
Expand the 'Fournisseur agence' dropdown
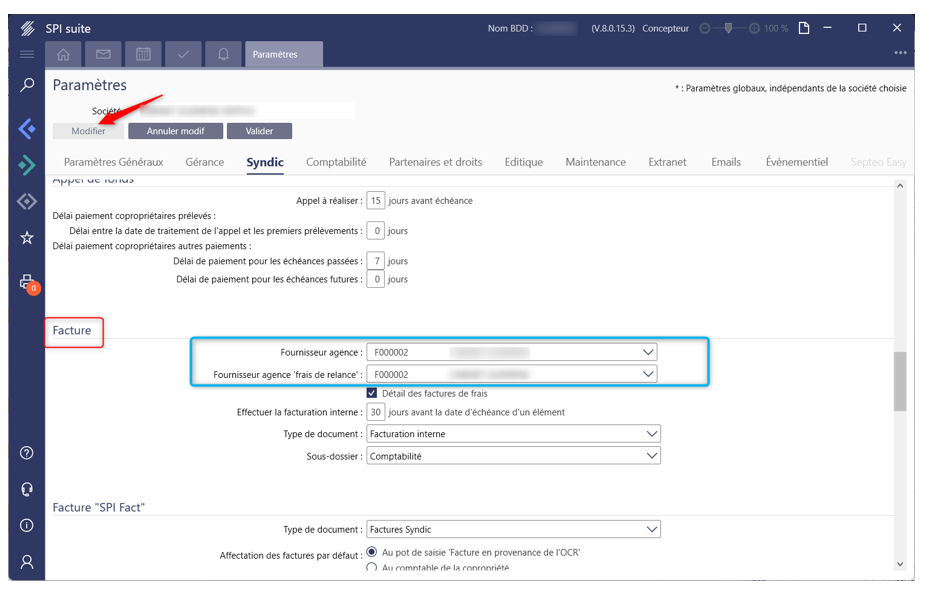pos(648,352)
